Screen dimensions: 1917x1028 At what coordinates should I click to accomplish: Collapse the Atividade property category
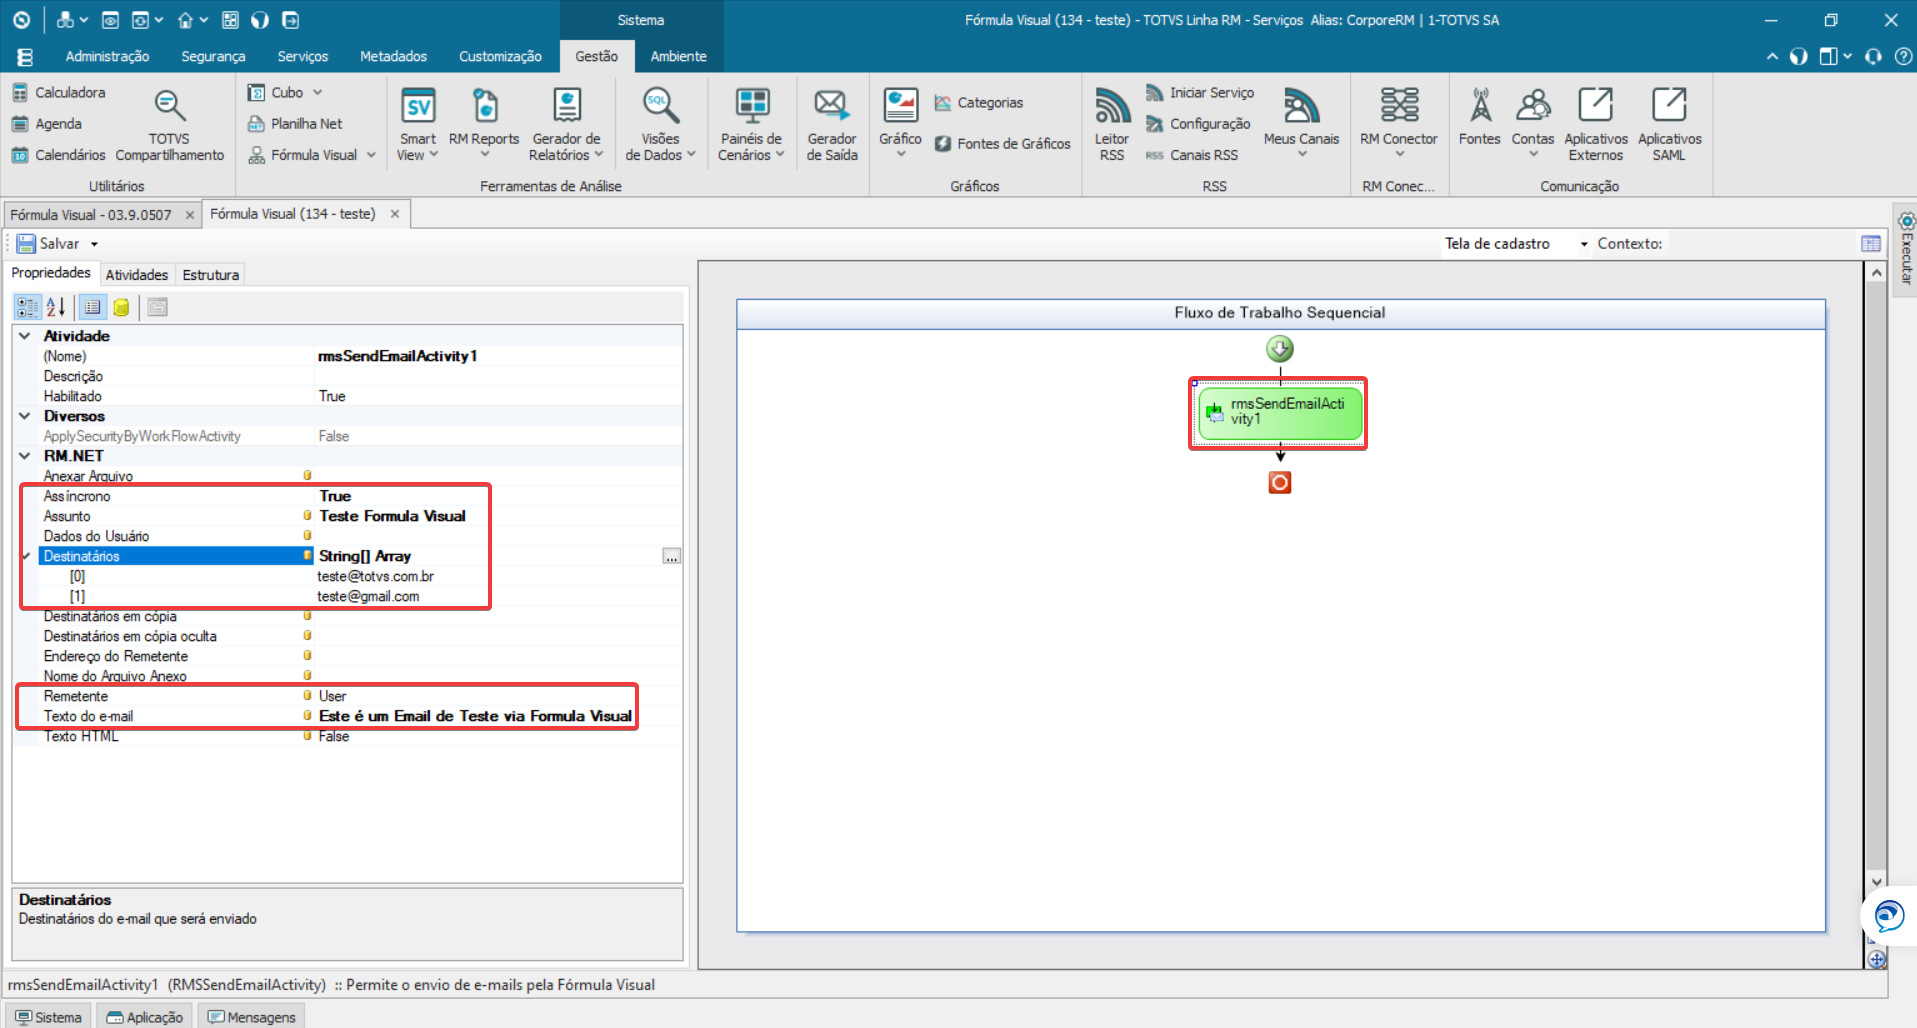coord(25,336)
